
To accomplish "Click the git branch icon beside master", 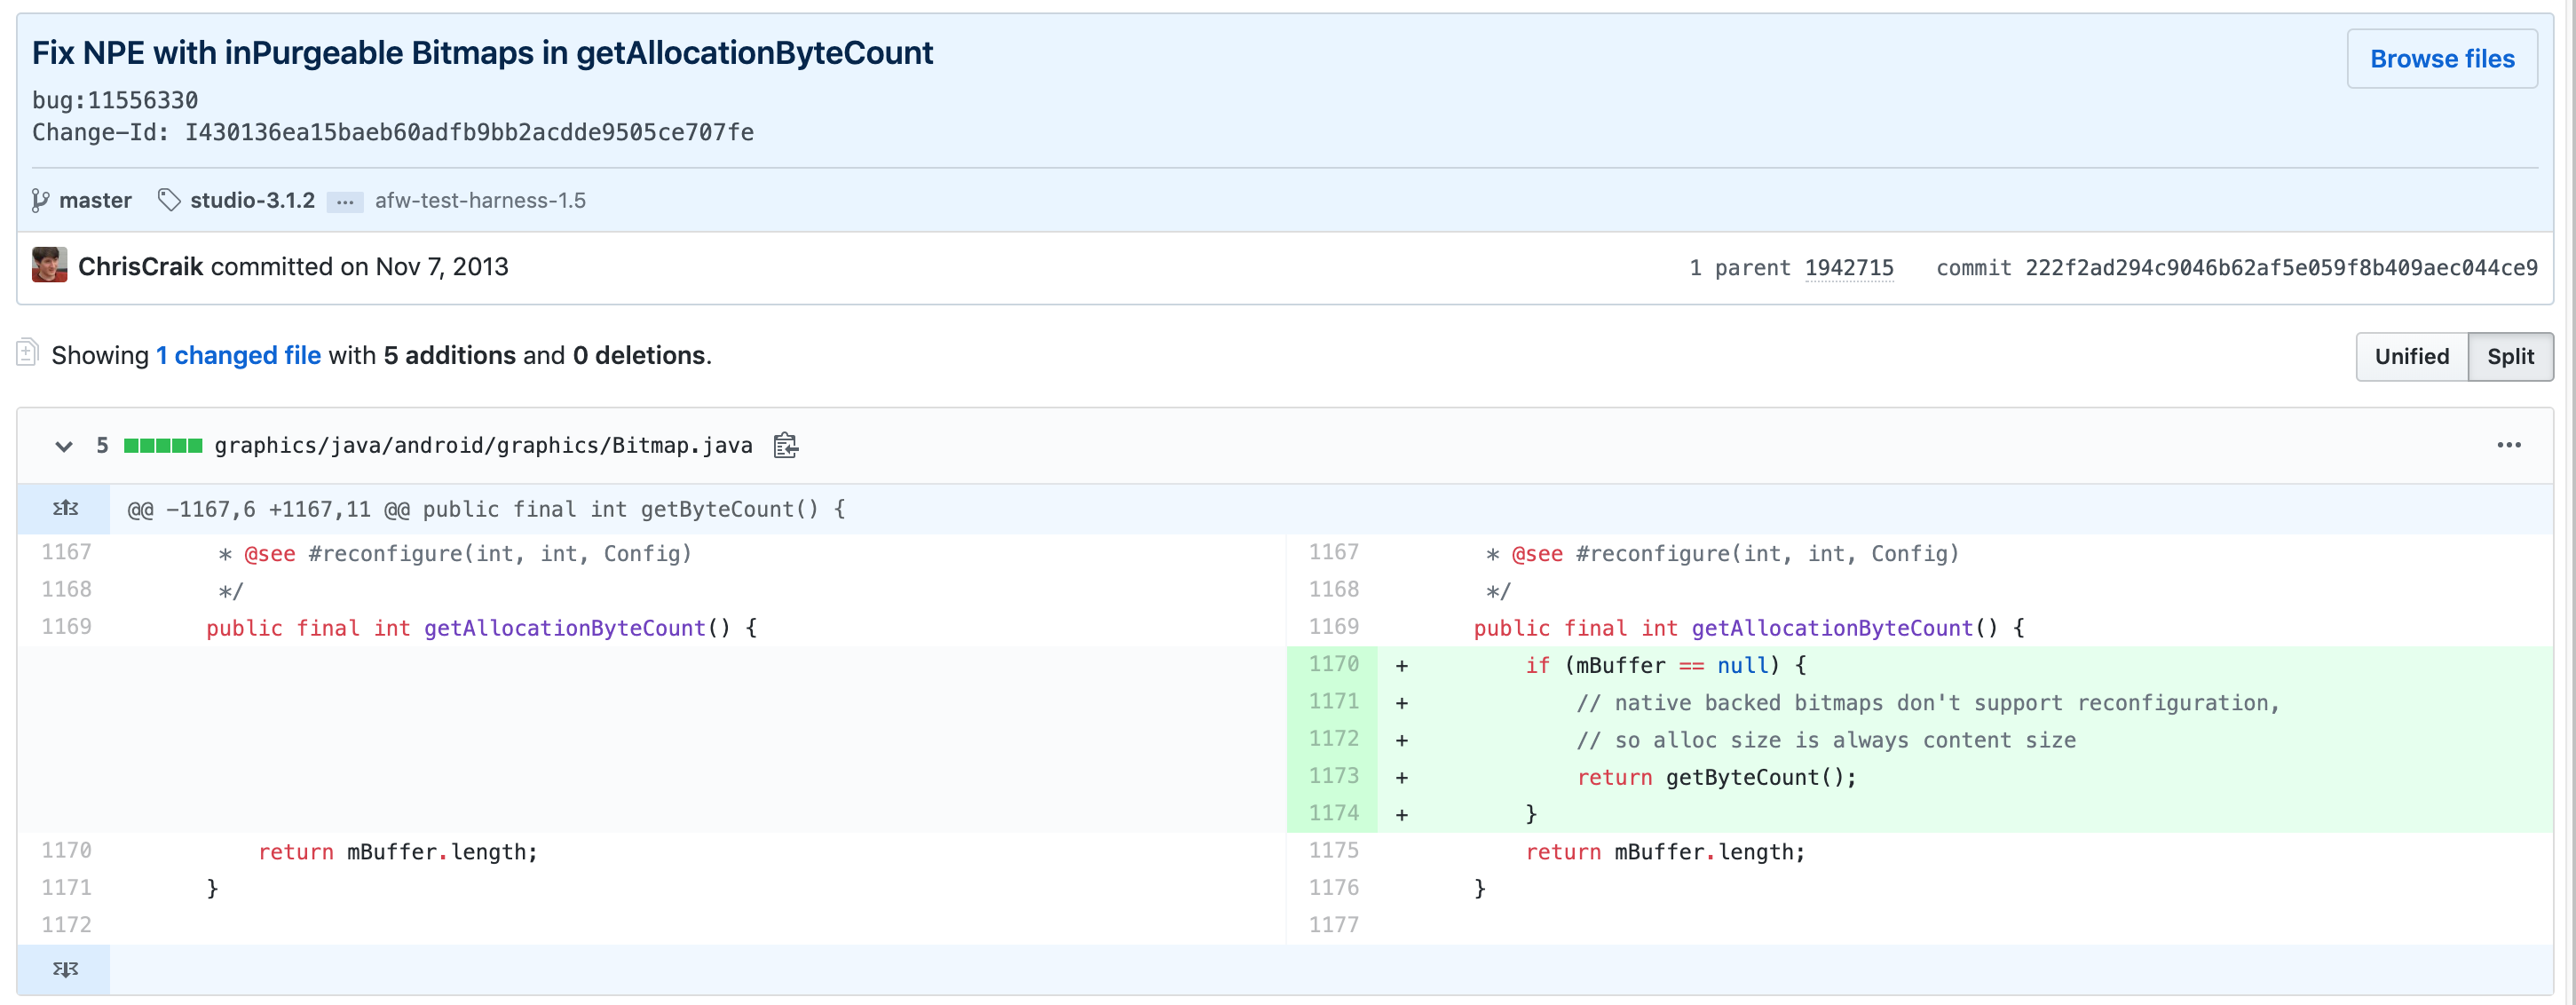I will pyautogui.click(x=40, y=201).
